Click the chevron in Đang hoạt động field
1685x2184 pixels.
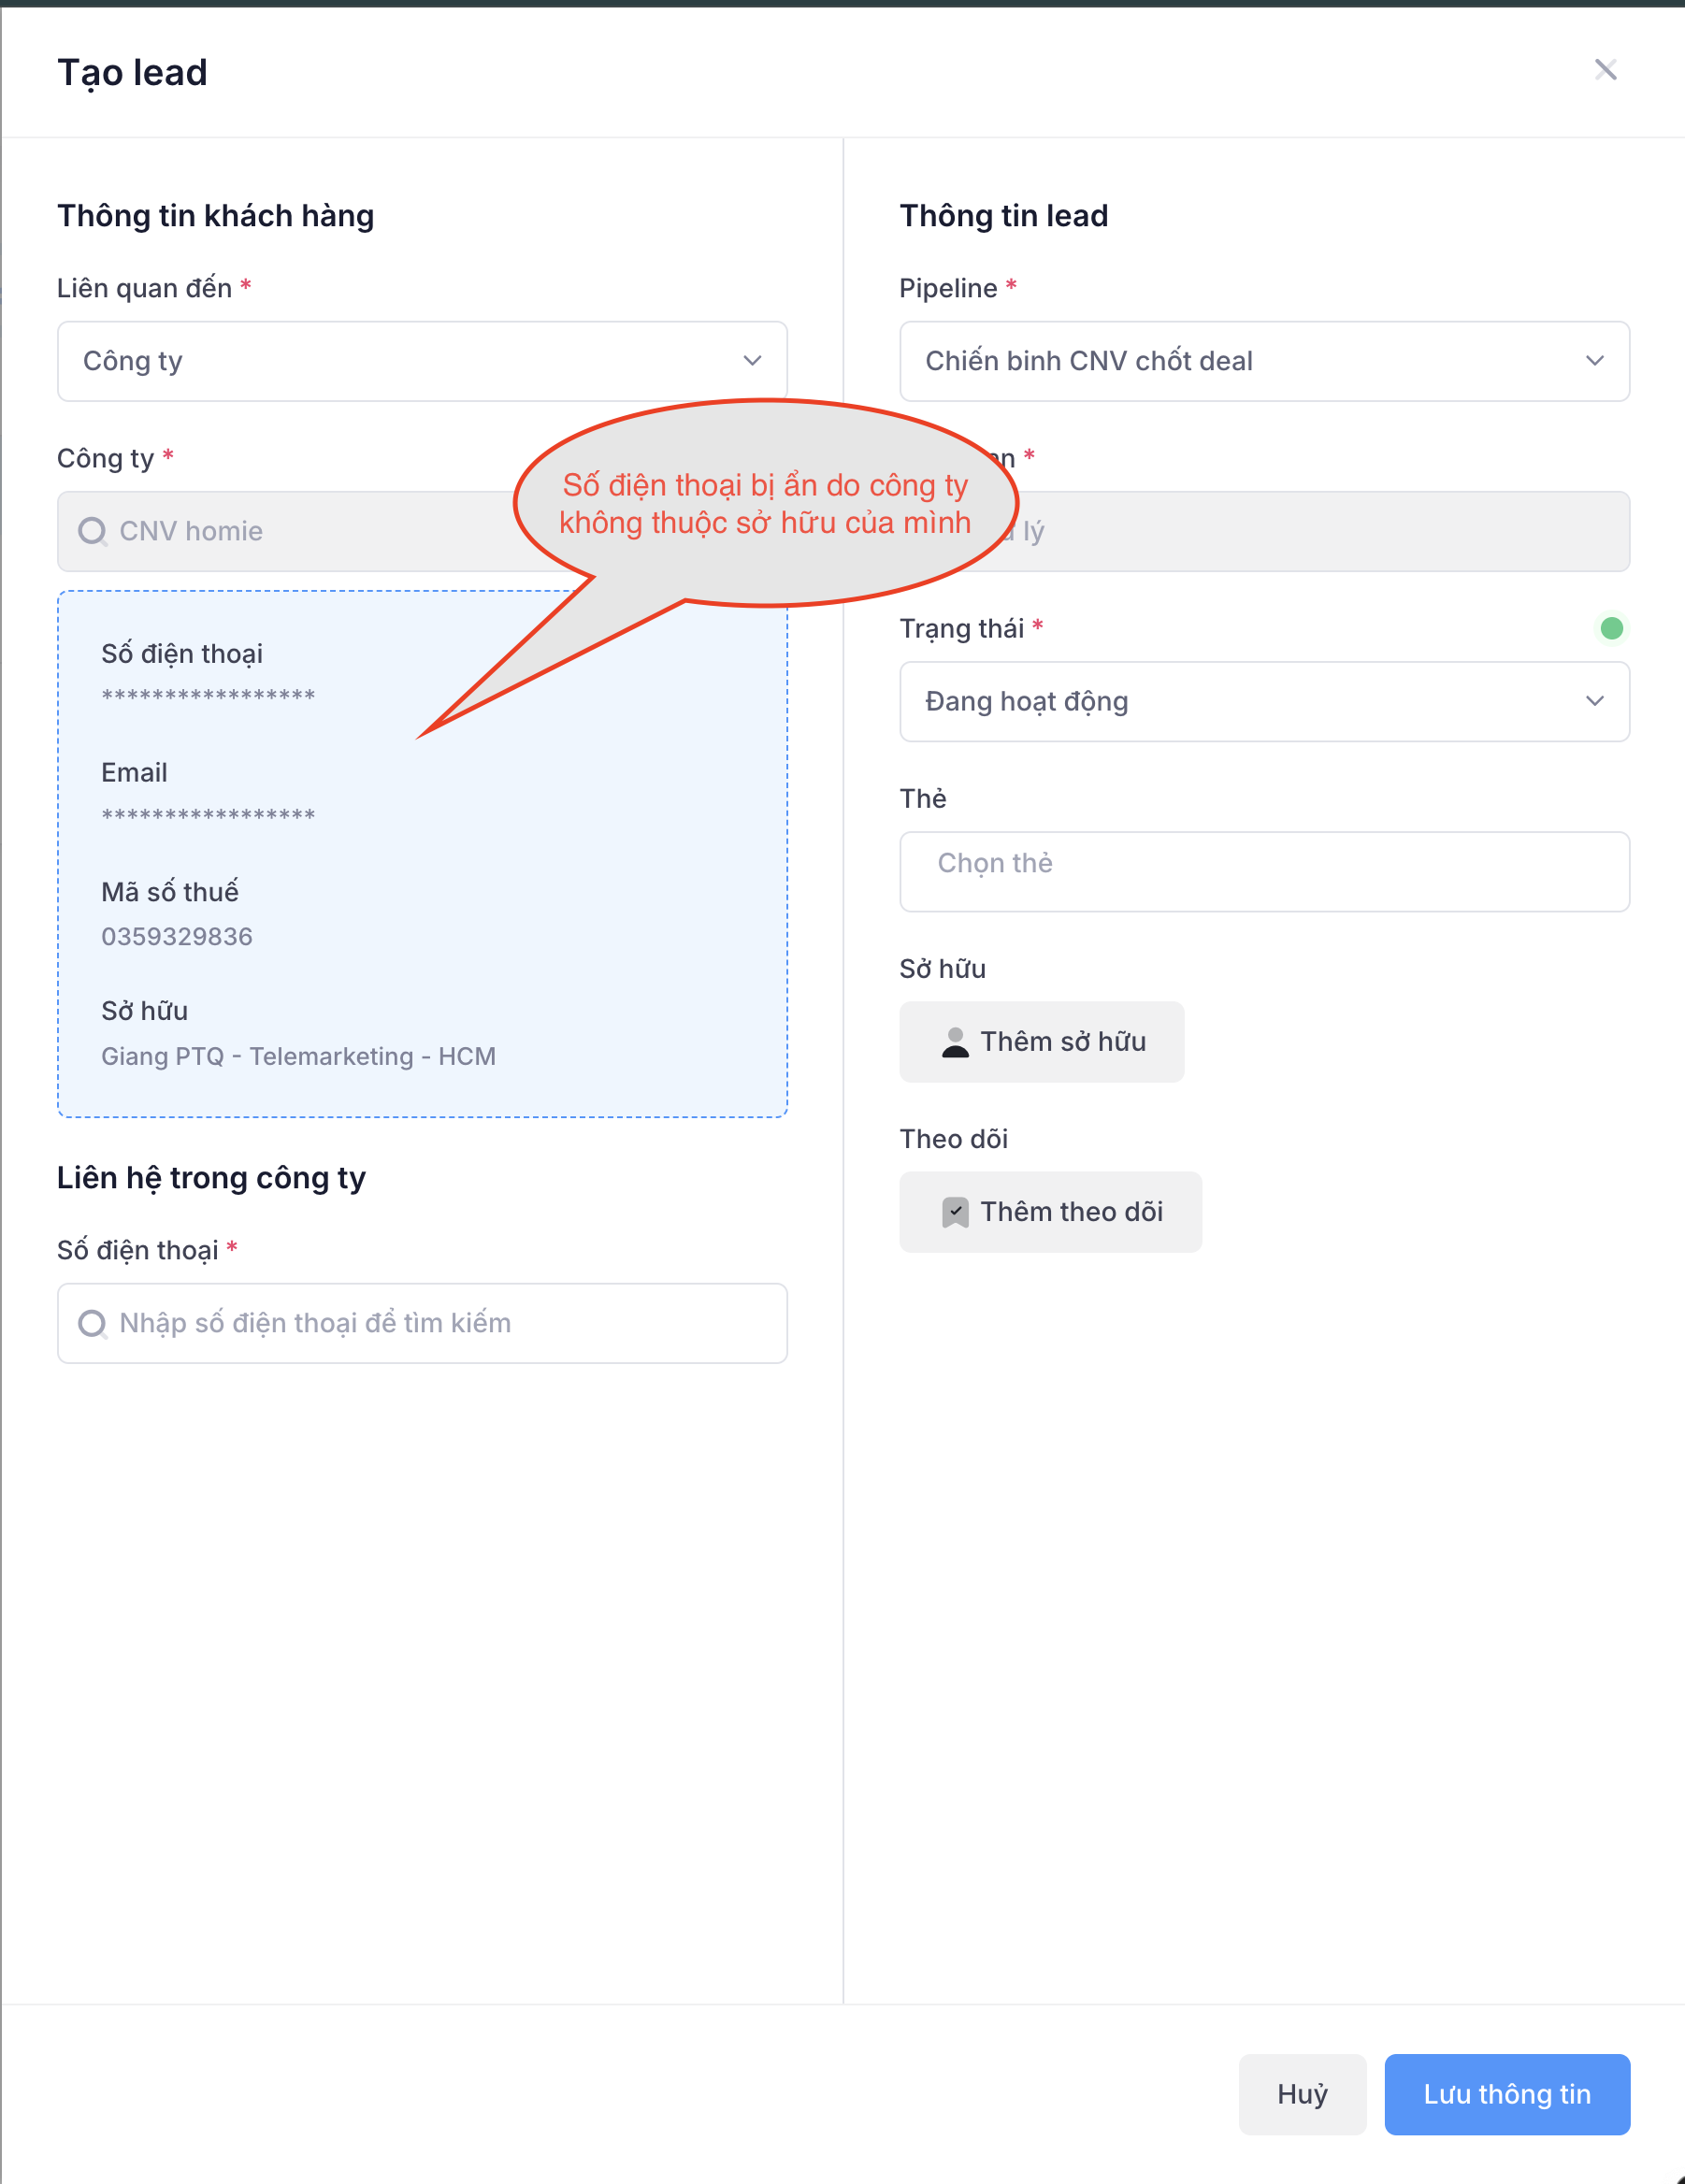[1594, 701]
